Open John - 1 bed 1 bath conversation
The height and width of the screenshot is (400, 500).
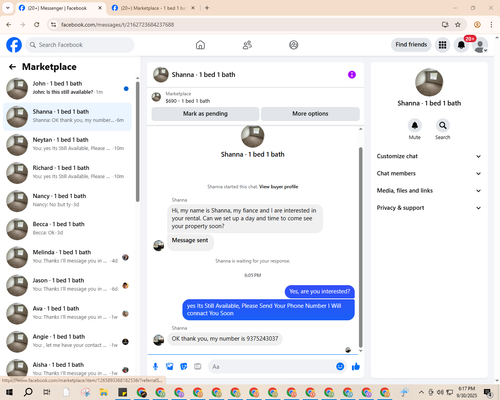click(67, 88)
